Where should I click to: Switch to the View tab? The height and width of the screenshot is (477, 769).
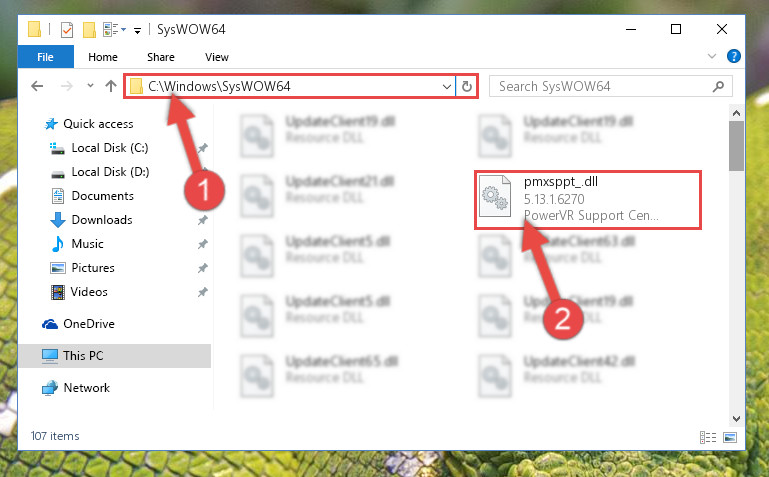[217, 57]
